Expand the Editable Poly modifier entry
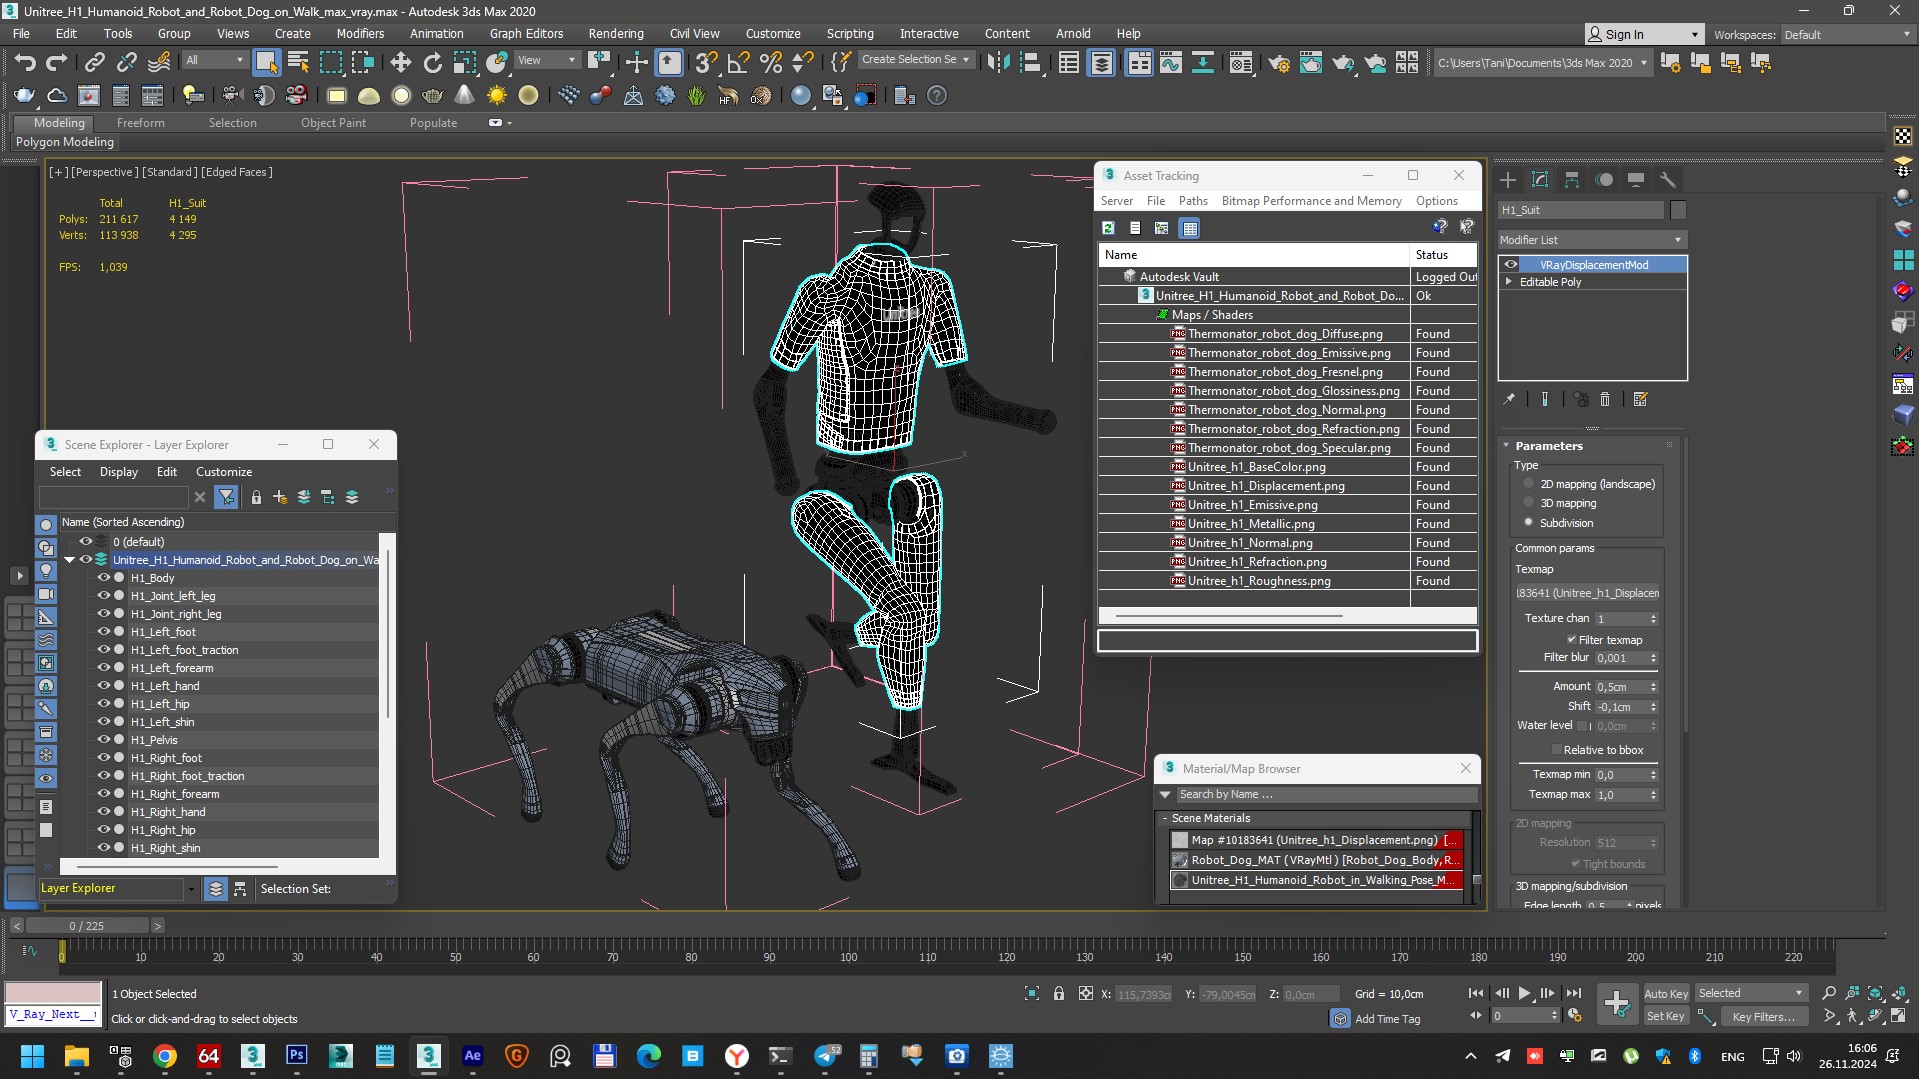This screenshot has width=1919, height=1079. pyautogui.click(x=1509, y=282)
